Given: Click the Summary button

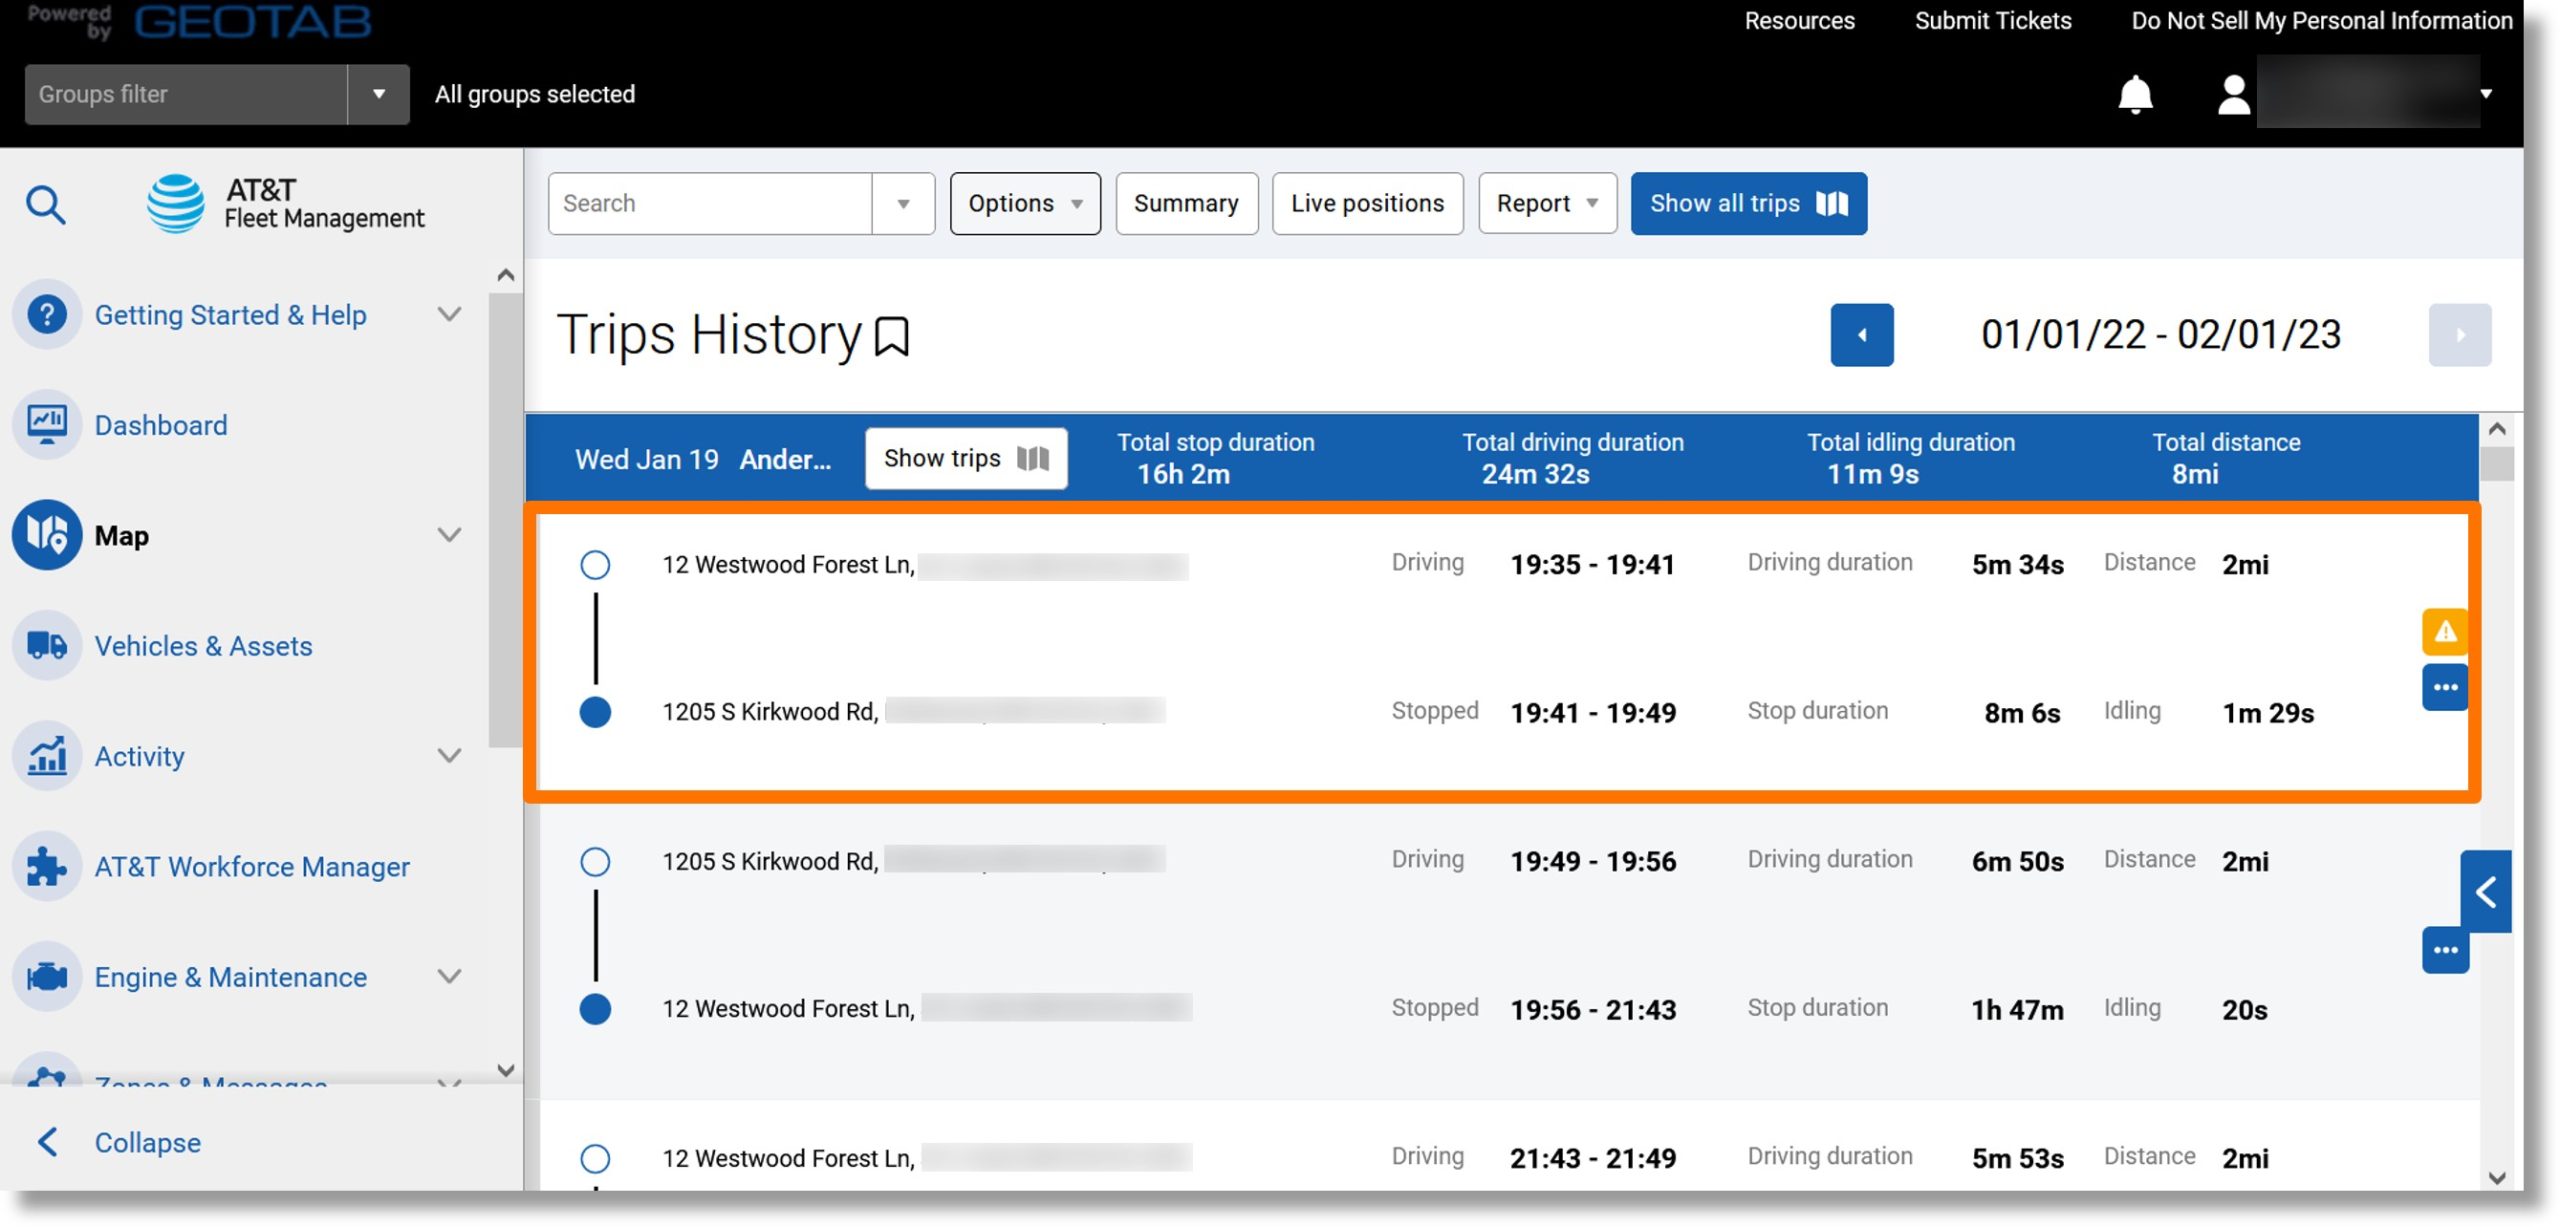Looking at the screenshot, I should (x=1186, y=204).
